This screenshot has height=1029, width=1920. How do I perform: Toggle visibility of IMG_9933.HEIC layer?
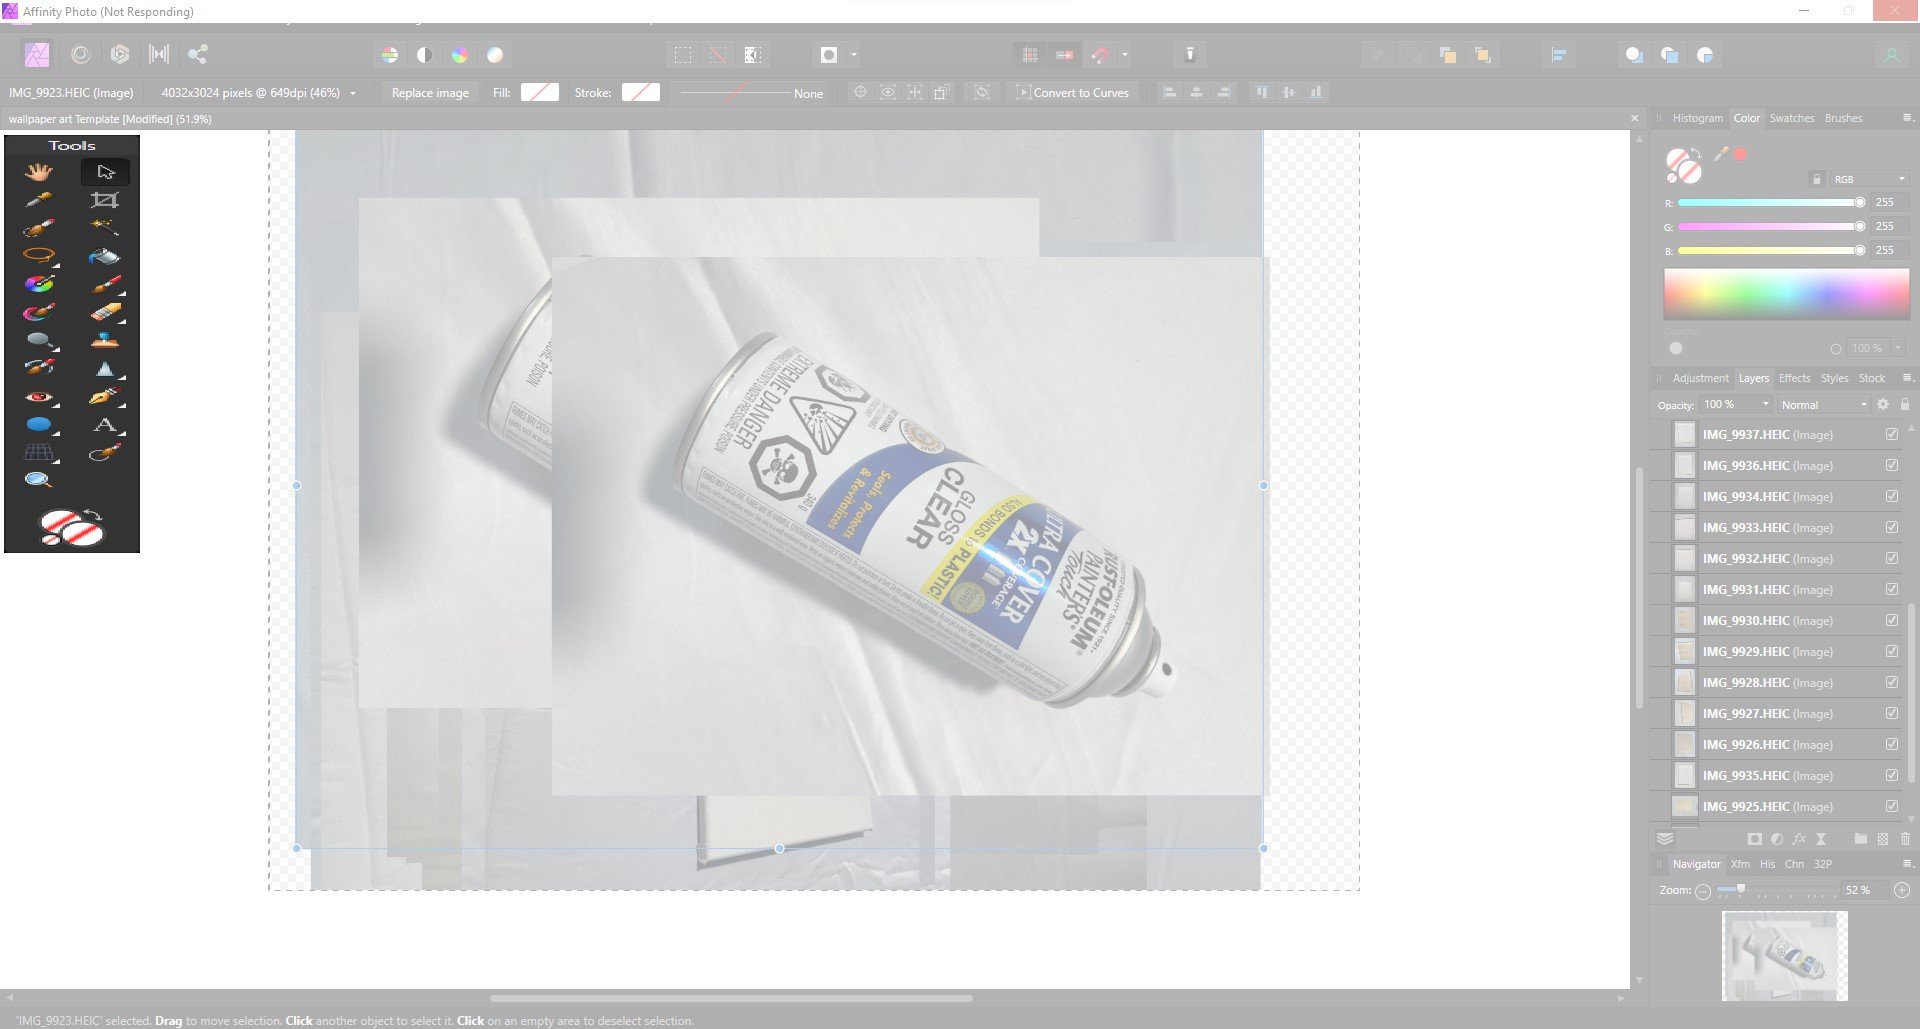(1892, 527)
